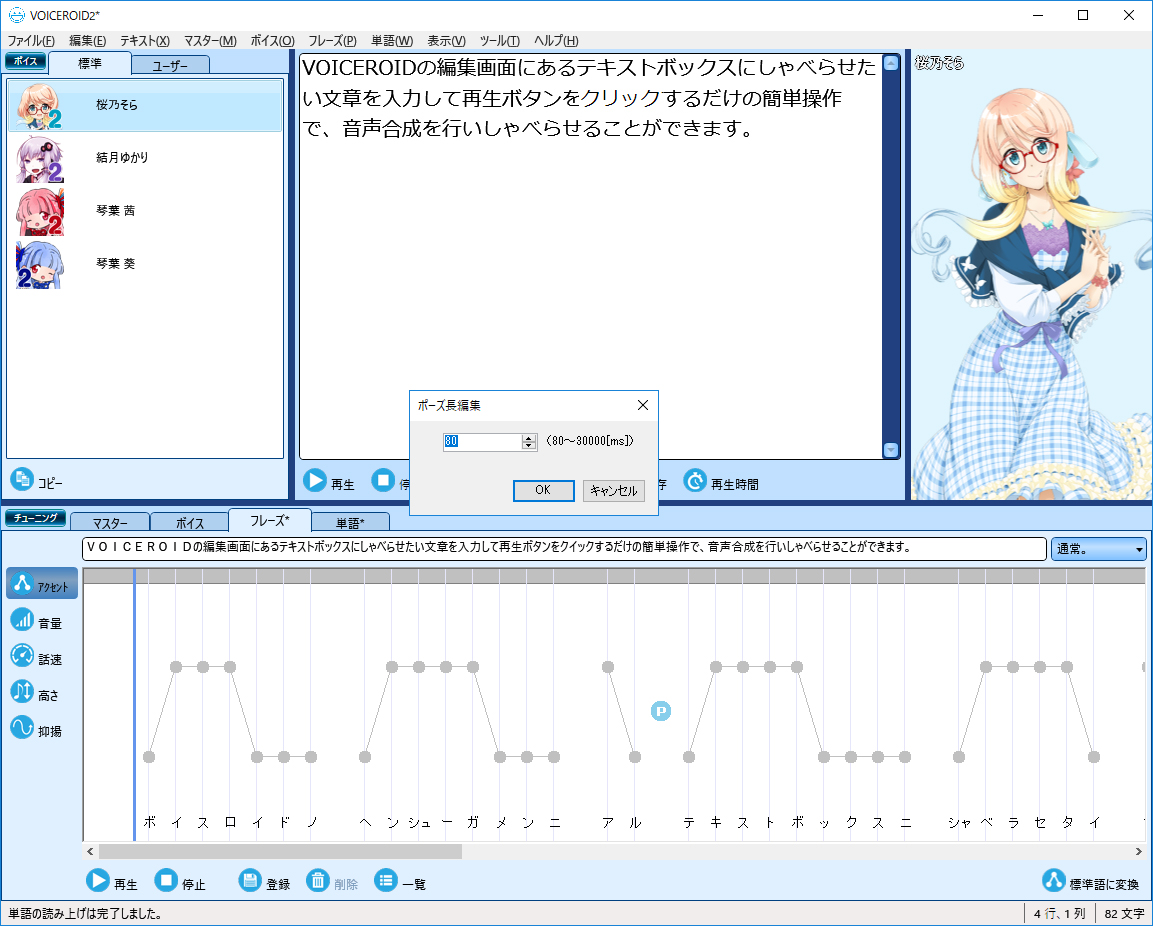Increase pause length with the spinner up arrow
This screenshot has height=927, width=1153.
(x=529, y=437)
